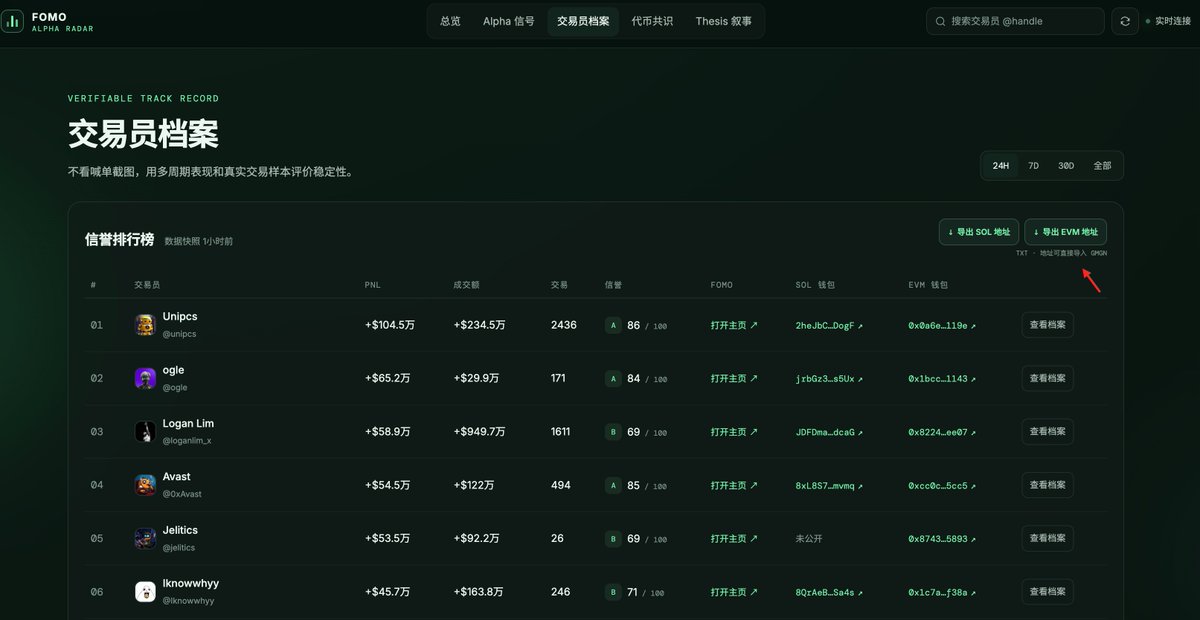Open the 总览 tab
The image size is (1200, 620).
(450, 21)
